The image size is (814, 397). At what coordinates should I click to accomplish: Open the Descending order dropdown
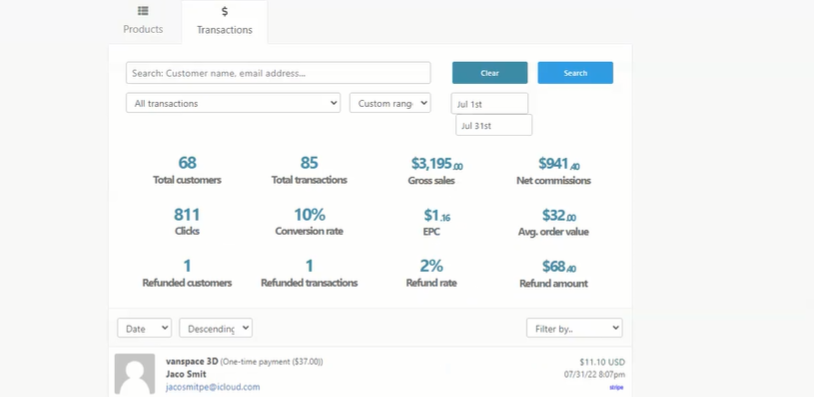[216, 328]
